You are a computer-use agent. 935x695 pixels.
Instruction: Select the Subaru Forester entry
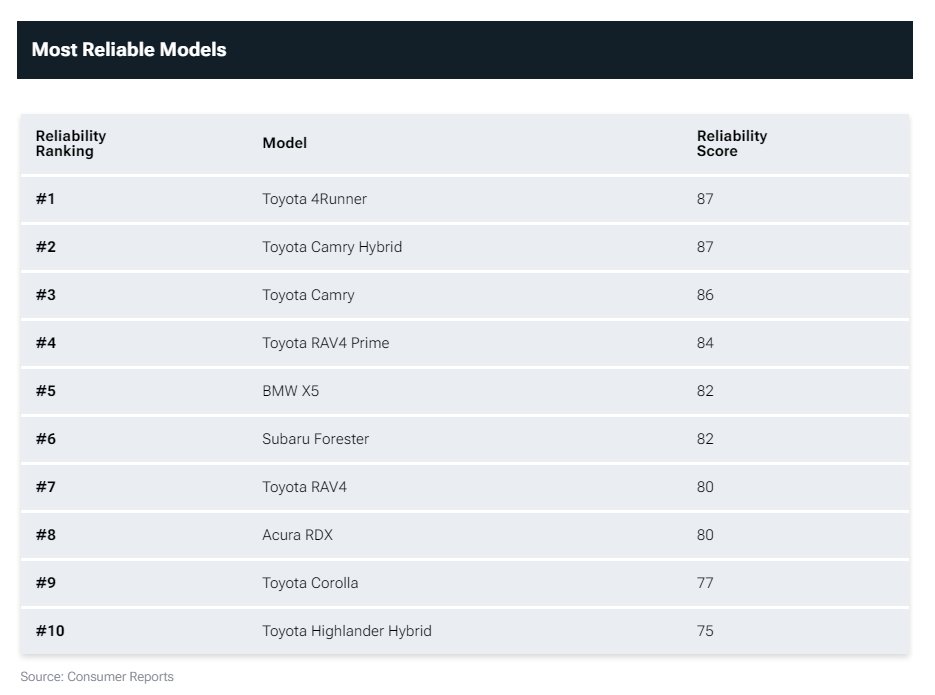315,439
